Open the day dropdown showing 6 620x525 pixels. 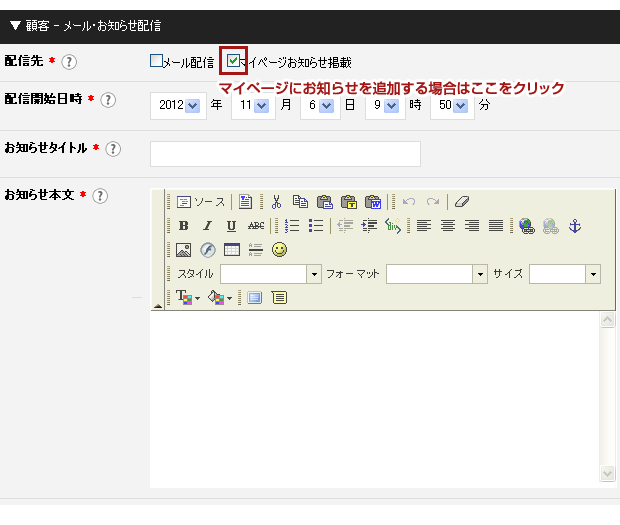320,106
